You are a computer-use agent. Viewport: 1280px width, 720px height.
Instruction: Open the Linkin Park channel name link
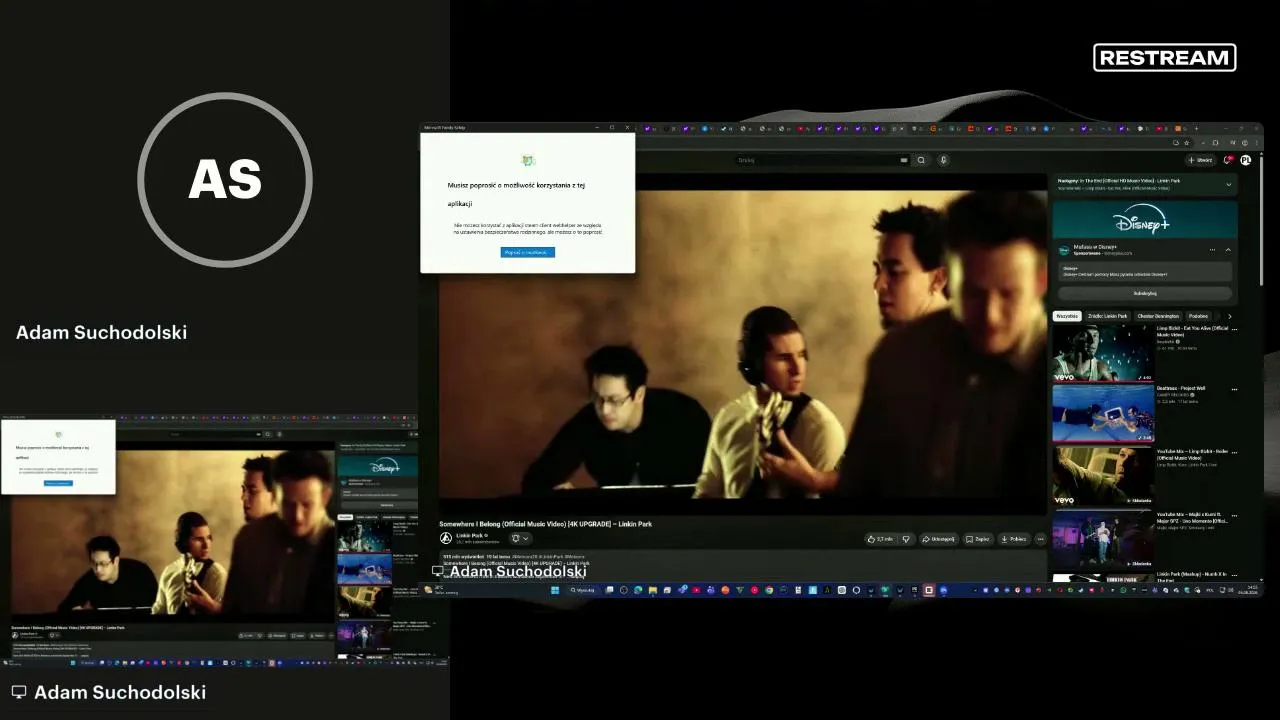click(470, 535)
